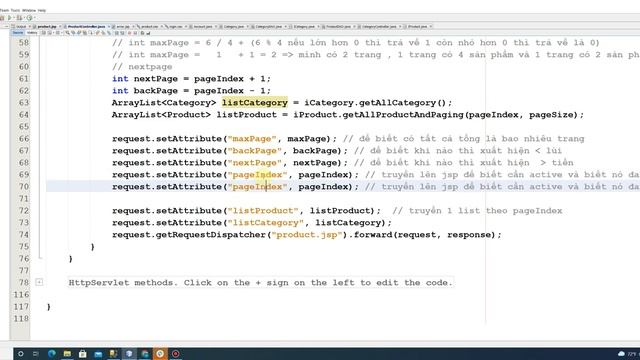Image resolution: width=640 pixels, height=360 pixels.
Task: Click the HttpServlet methods folded code text
Action: coord(261,282)
